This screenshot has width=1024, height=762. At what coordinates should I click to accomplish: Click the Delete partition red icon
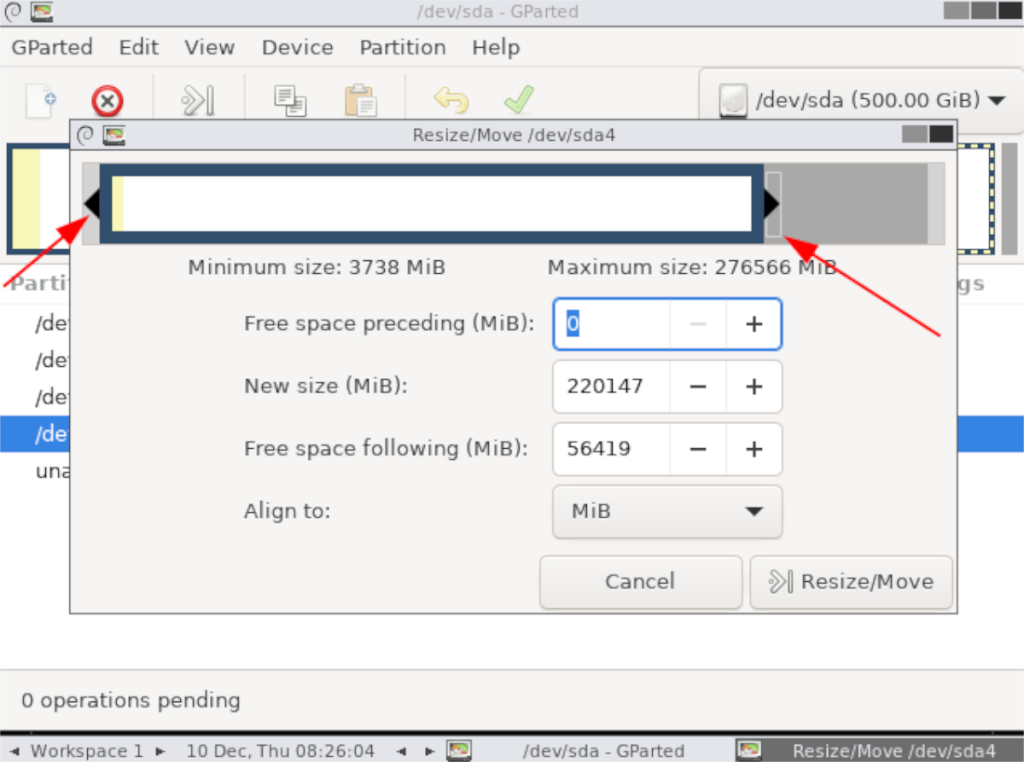pos(107,101)
